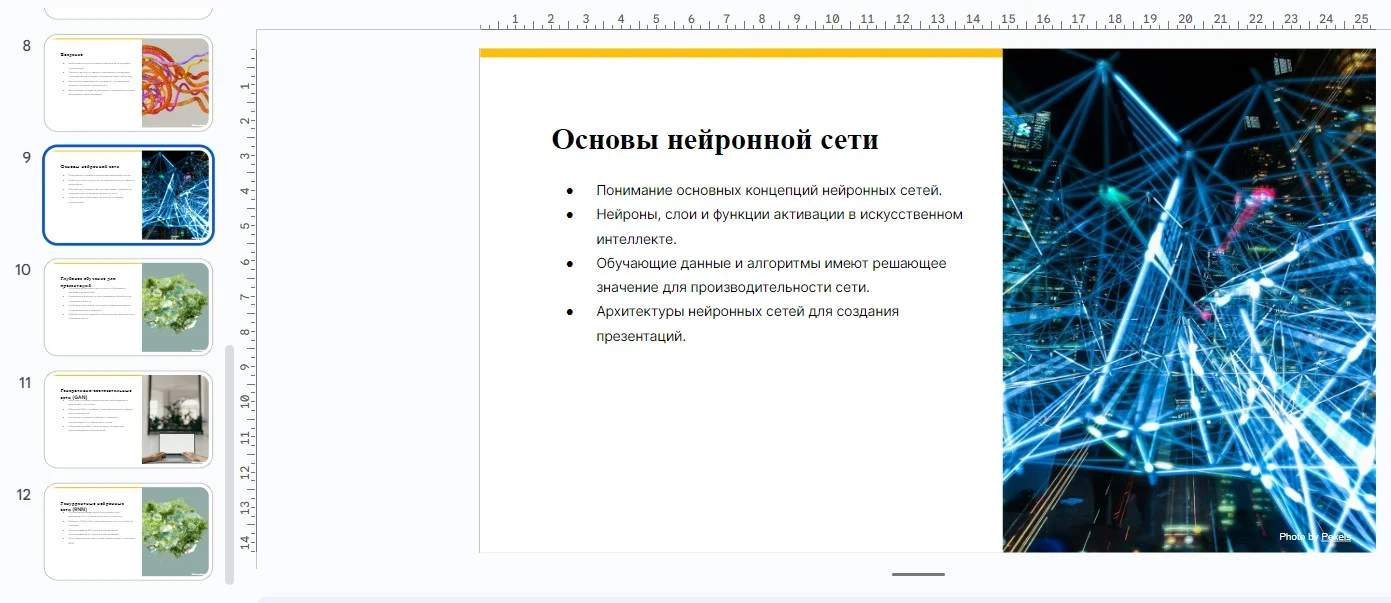This screenshot has width=1391, height=603.
Task: Open slide 10 «Глубокое обучение для презентаций»
Action: coord(128,307)
